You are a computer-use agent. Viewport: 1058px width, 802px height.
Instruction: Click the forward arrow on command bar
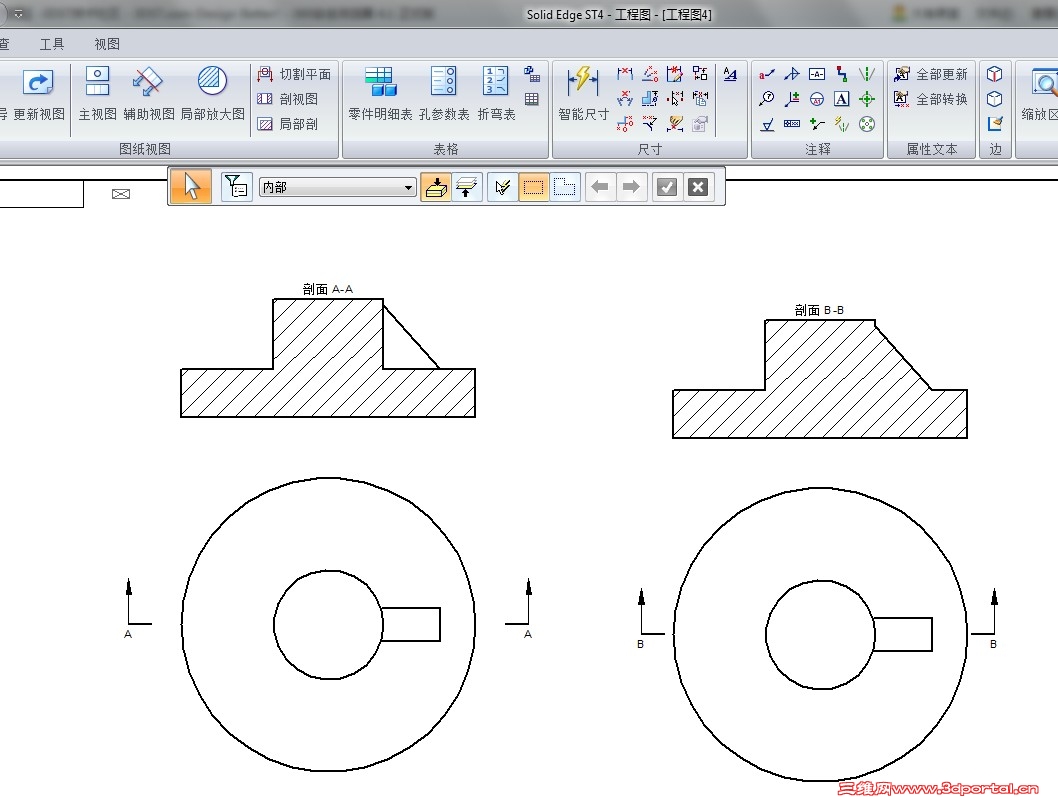click(x=631, y=187)
